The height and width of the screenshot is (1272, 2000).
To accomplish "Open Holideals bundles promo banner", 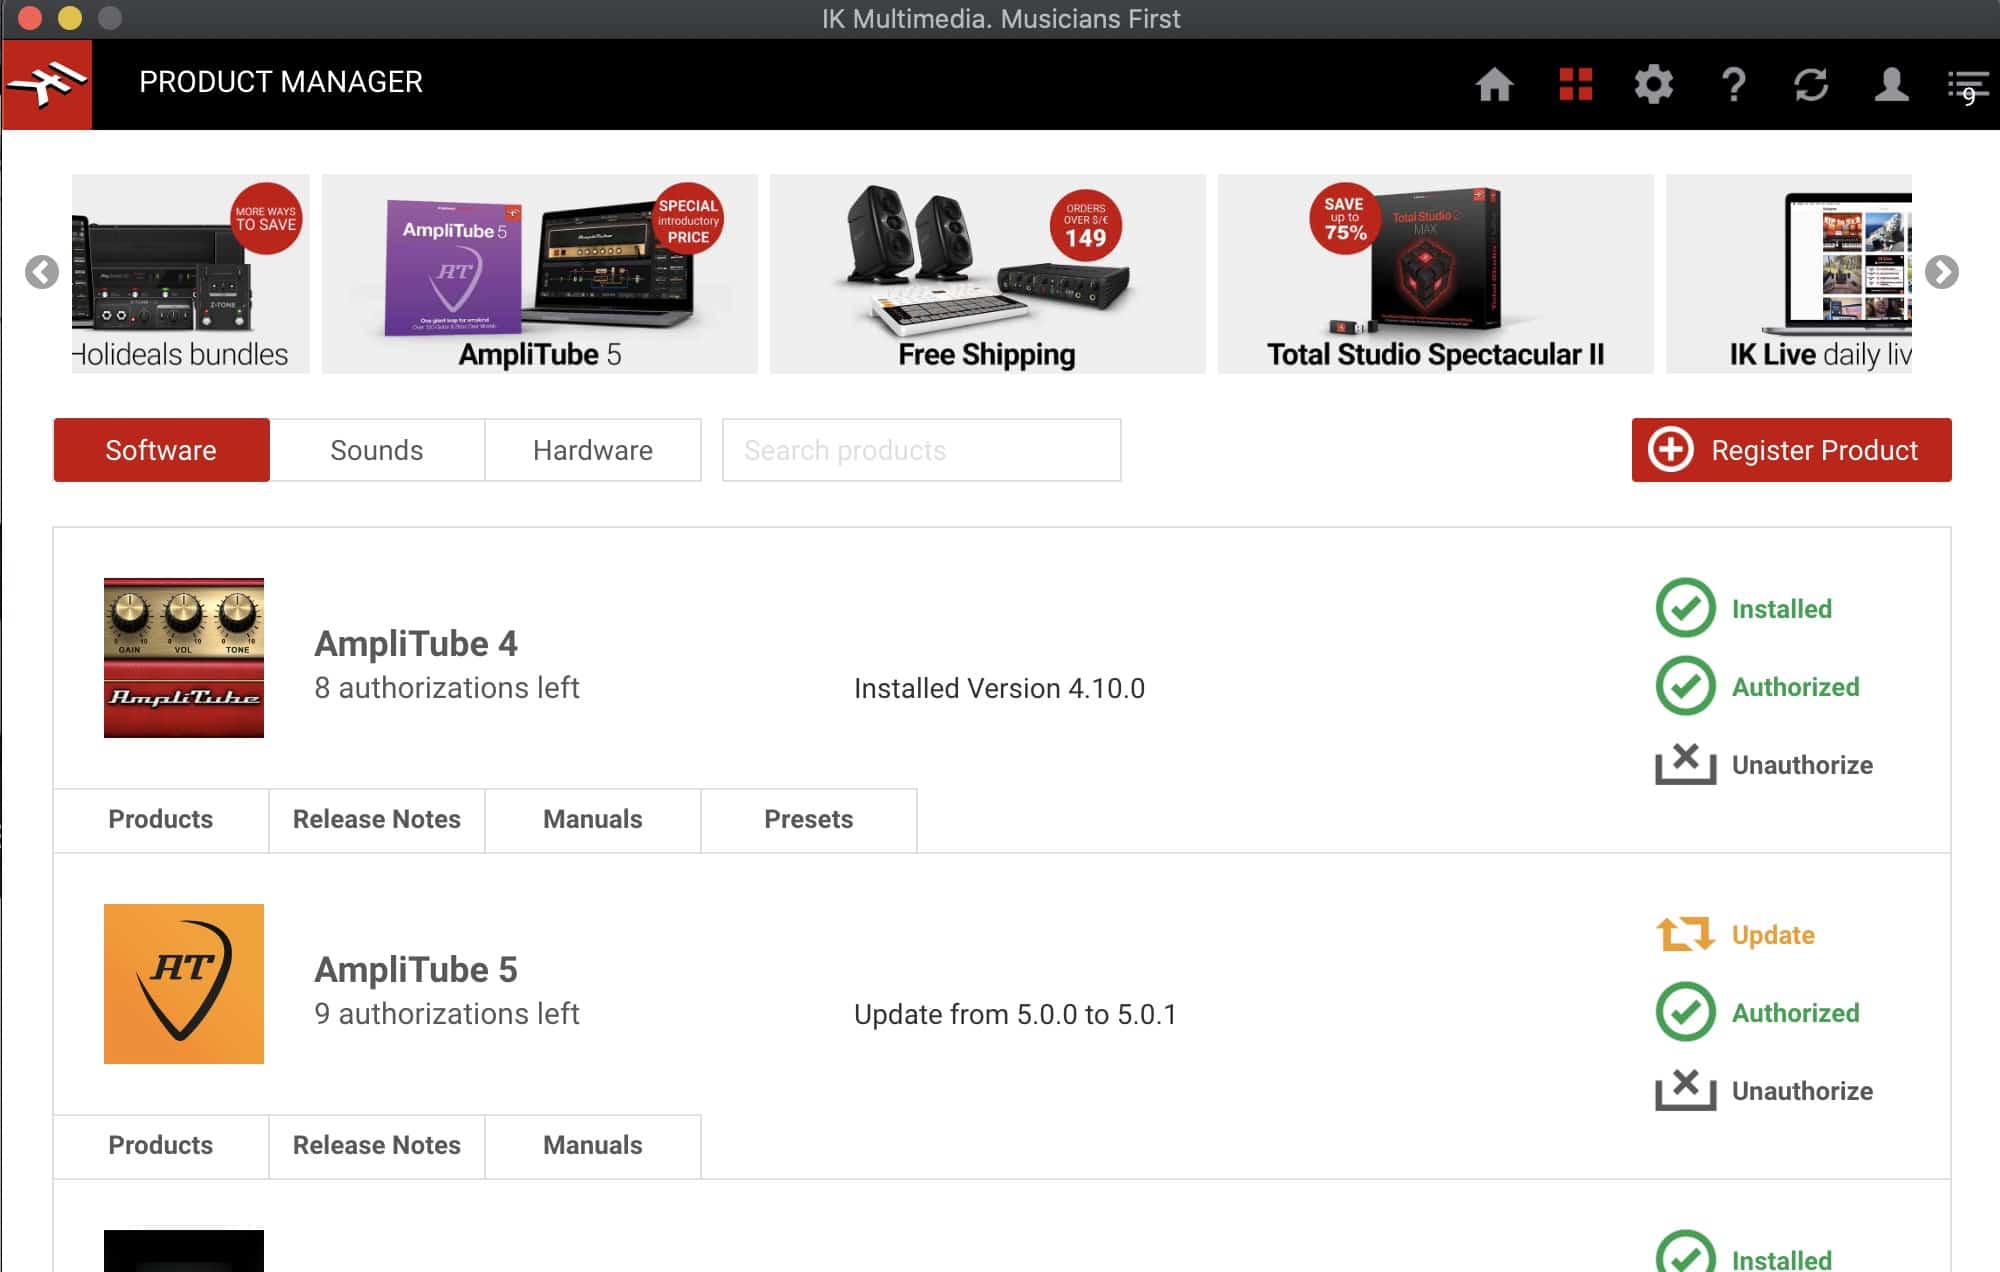I will pyautogui.click(x=190, y=274).
